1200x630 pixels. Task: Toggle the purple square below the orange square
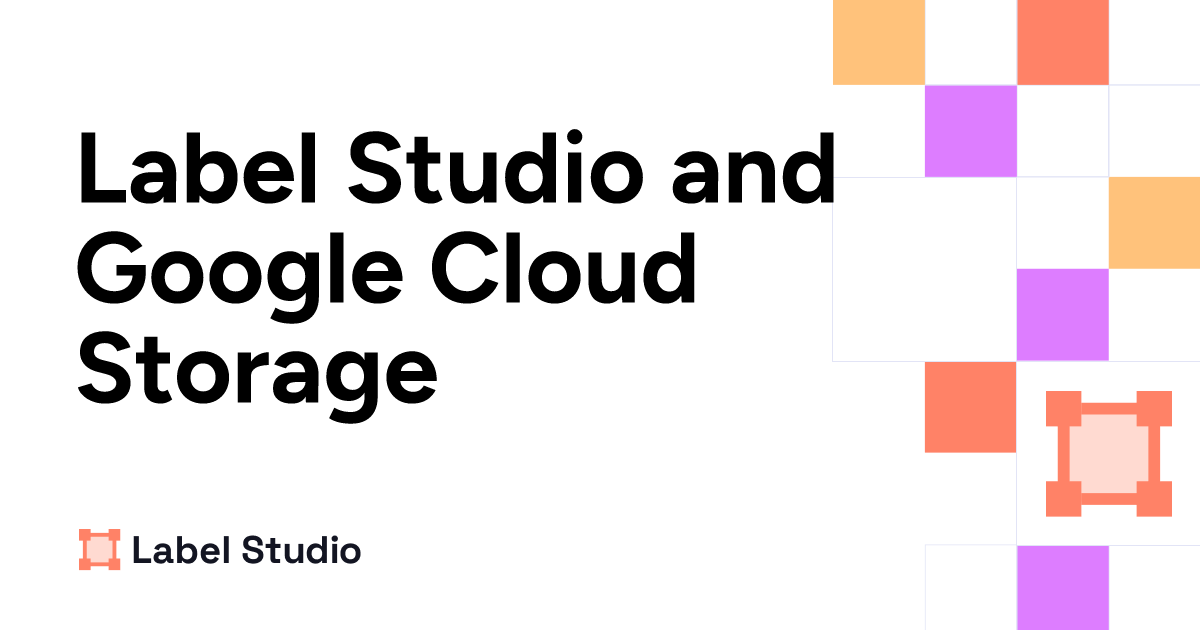(1062, 313)
